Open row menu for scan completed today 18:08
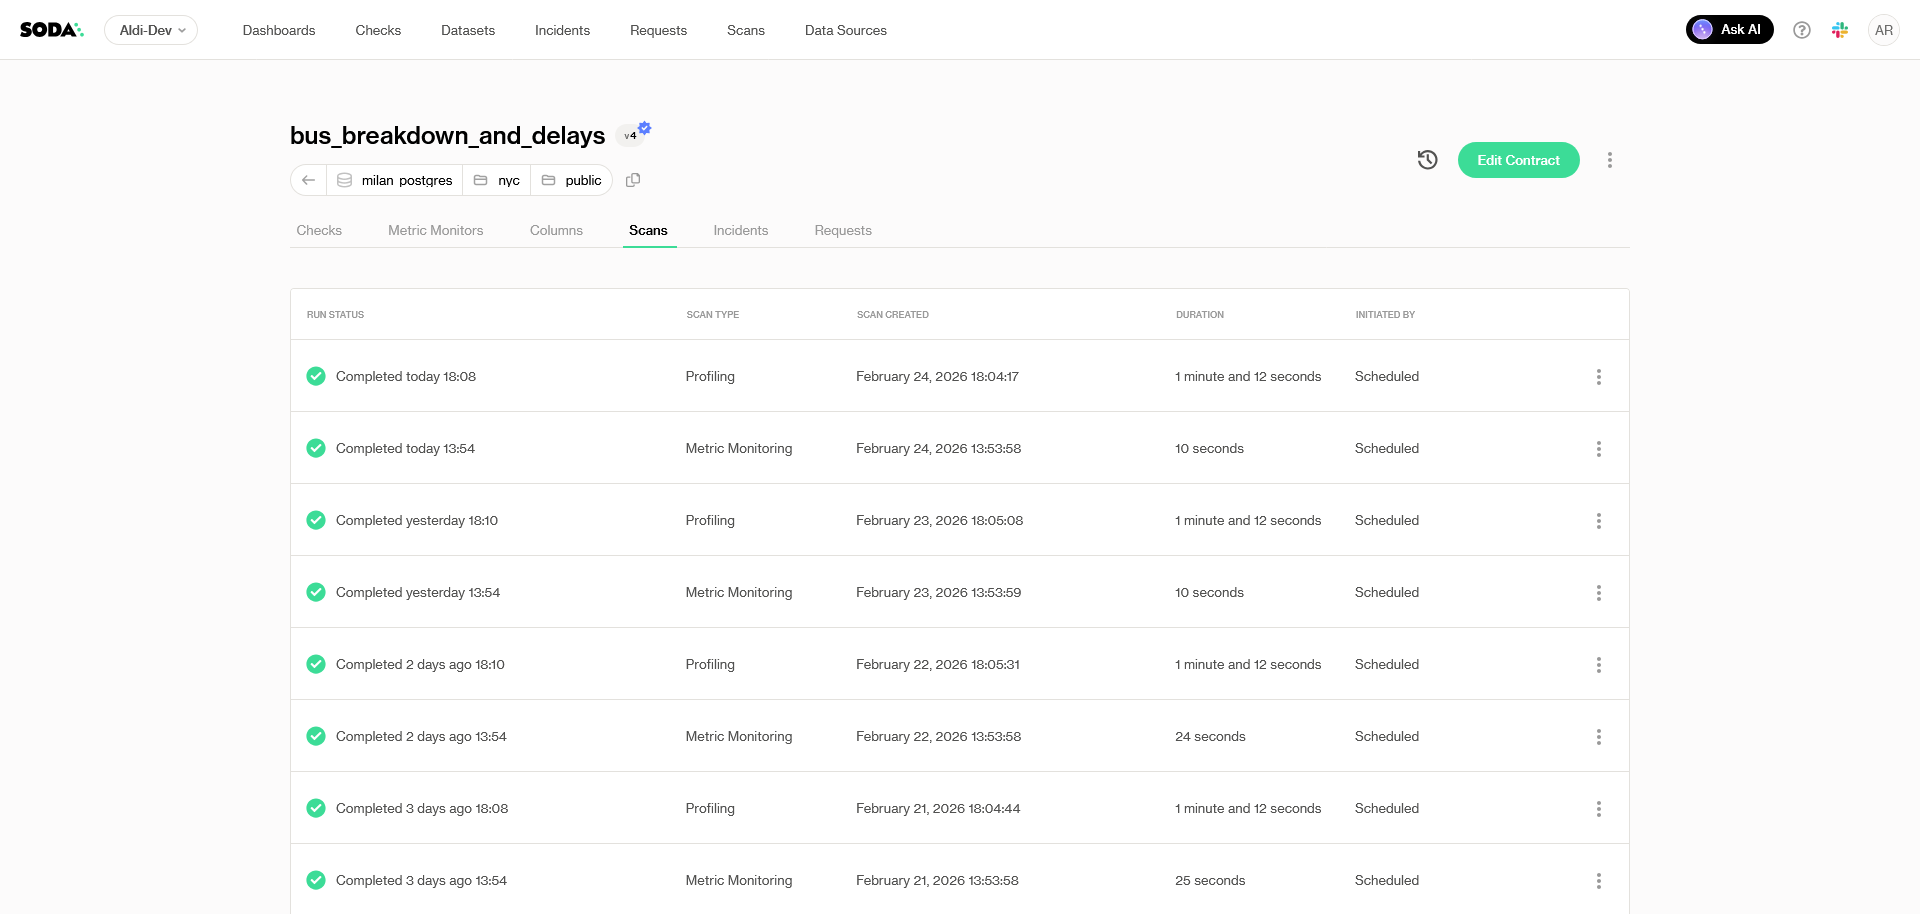The height and width of the screenshot is (914, 1920). (x=1598, y=377)
